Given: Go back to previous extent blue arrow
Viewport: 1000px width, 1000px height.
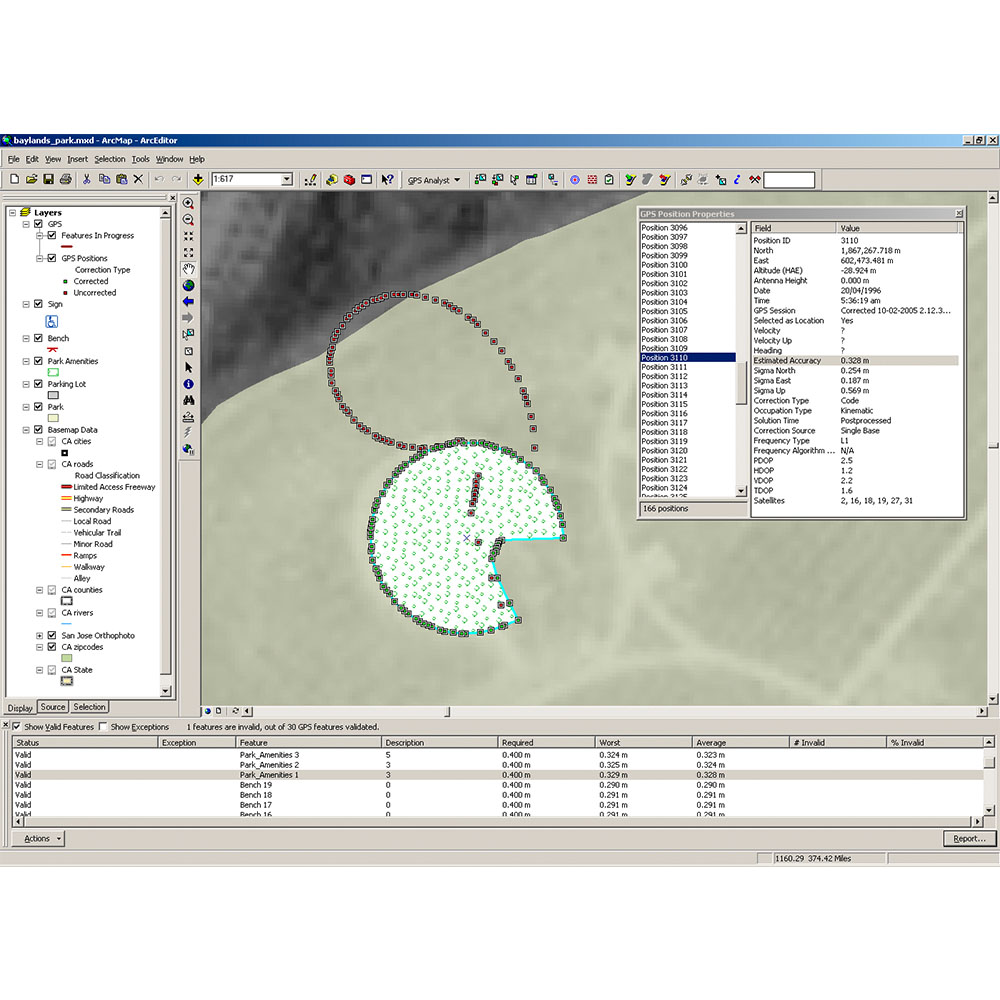Looking at the screenshot, I should coord(188,302).
